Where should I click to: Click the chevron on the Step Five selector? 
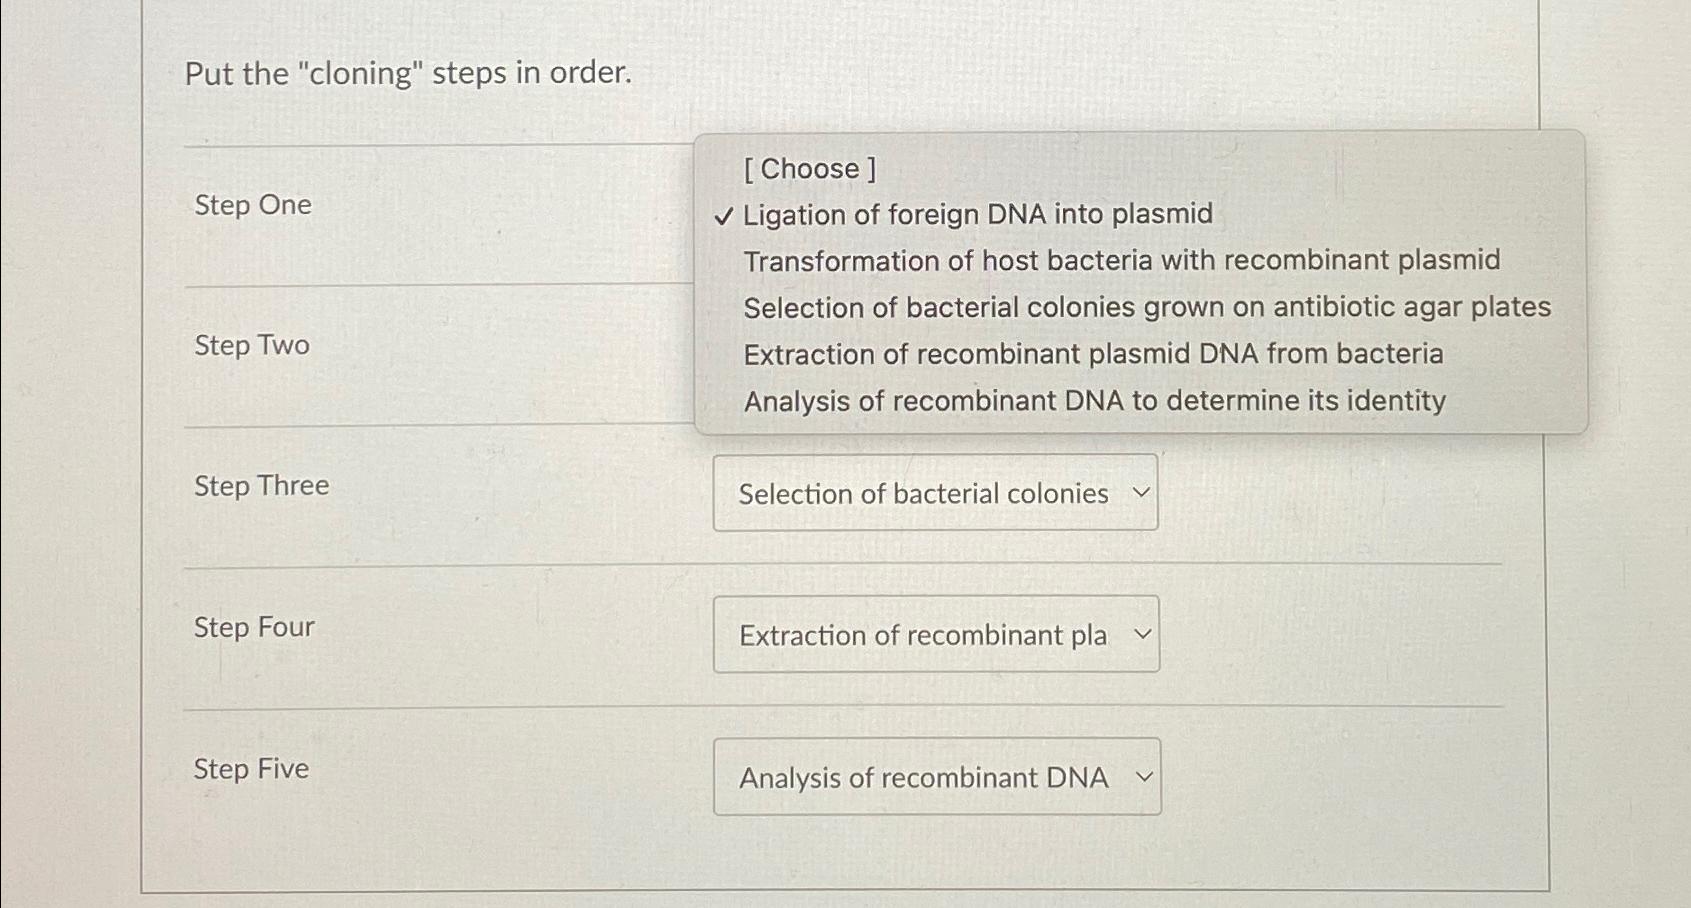[x=1143, y=777]
